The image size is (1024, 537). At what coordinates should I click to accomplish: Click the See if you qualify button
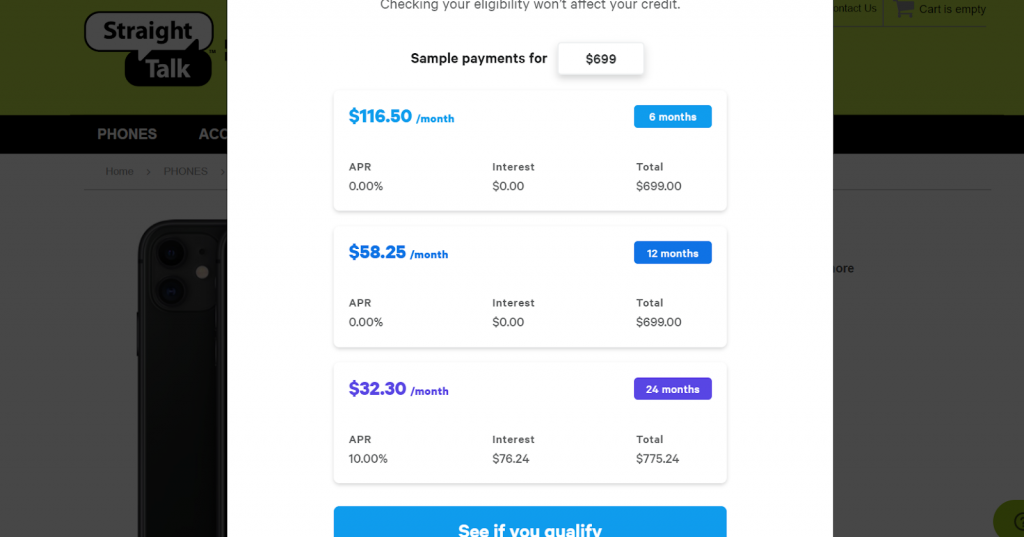point(529,524)
